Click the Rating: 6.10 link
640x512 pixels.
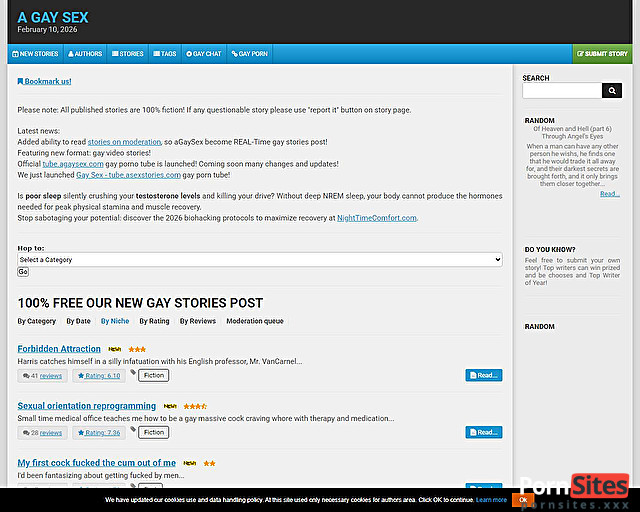click(99, 376)
